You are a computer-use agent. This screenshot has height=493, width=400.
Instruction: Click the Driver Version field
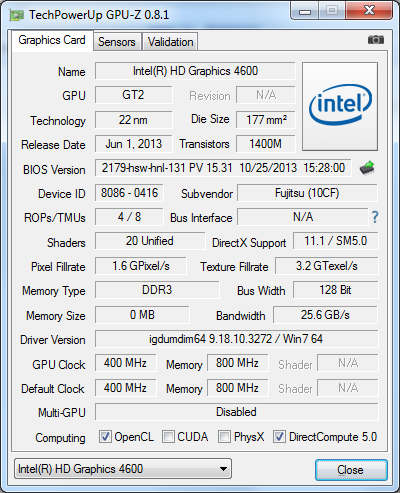point(236,339)
